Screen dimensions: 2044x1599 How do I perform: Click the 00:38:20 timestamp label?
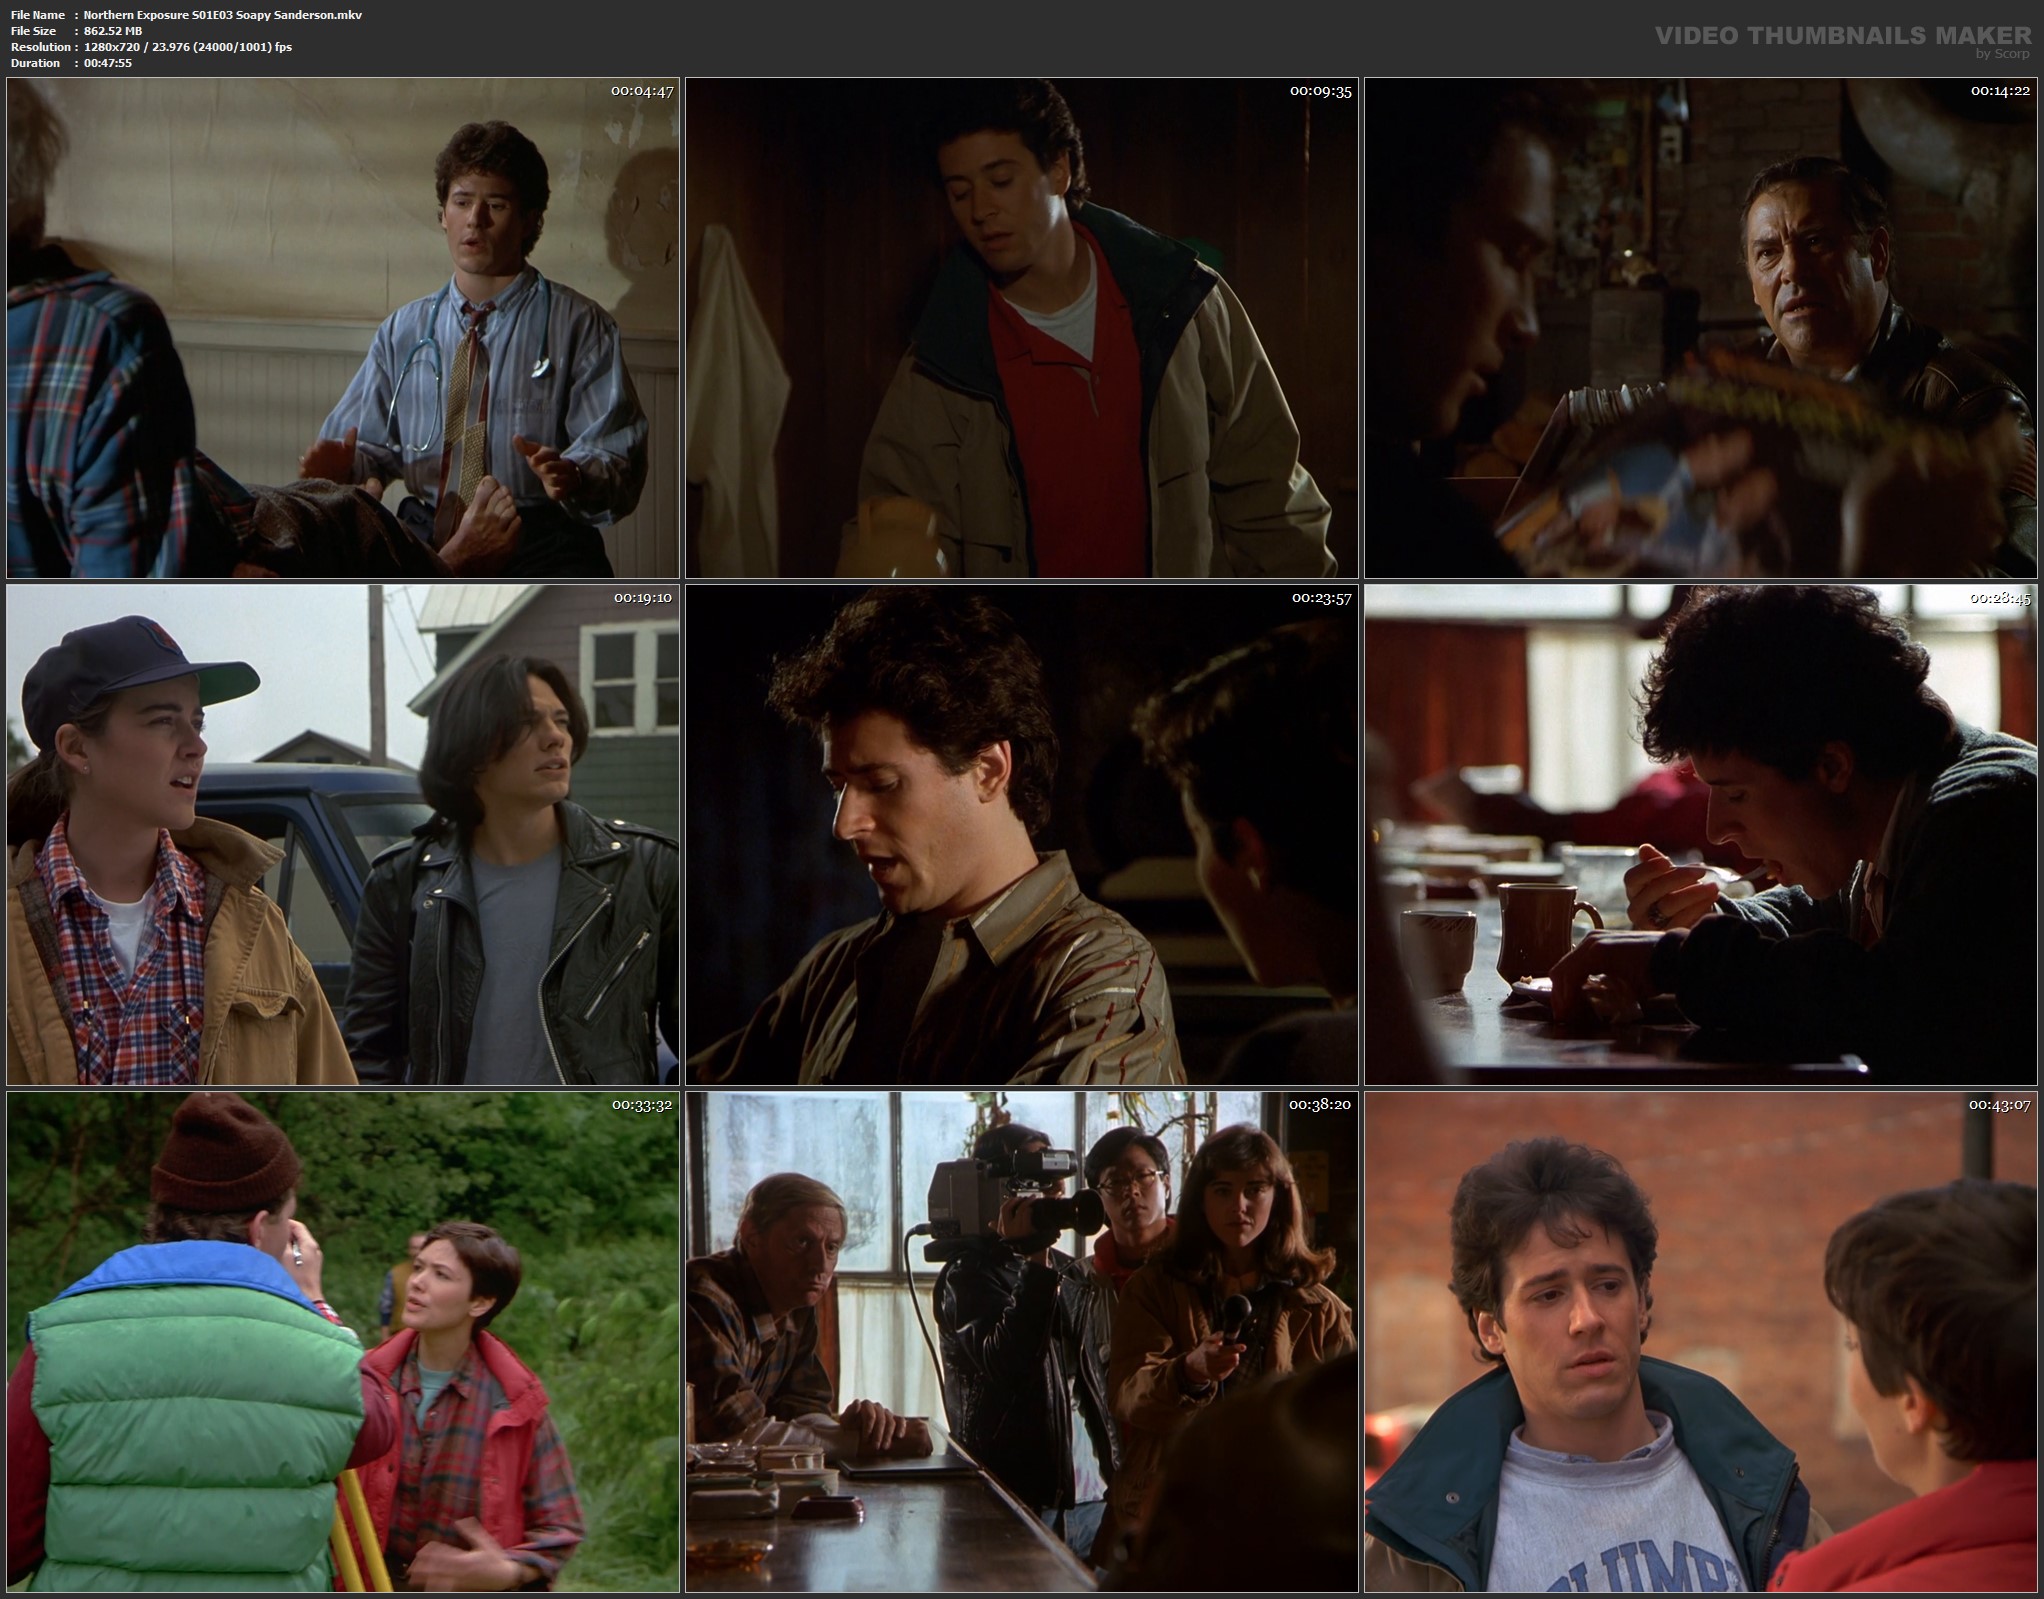[1321, 1105]
